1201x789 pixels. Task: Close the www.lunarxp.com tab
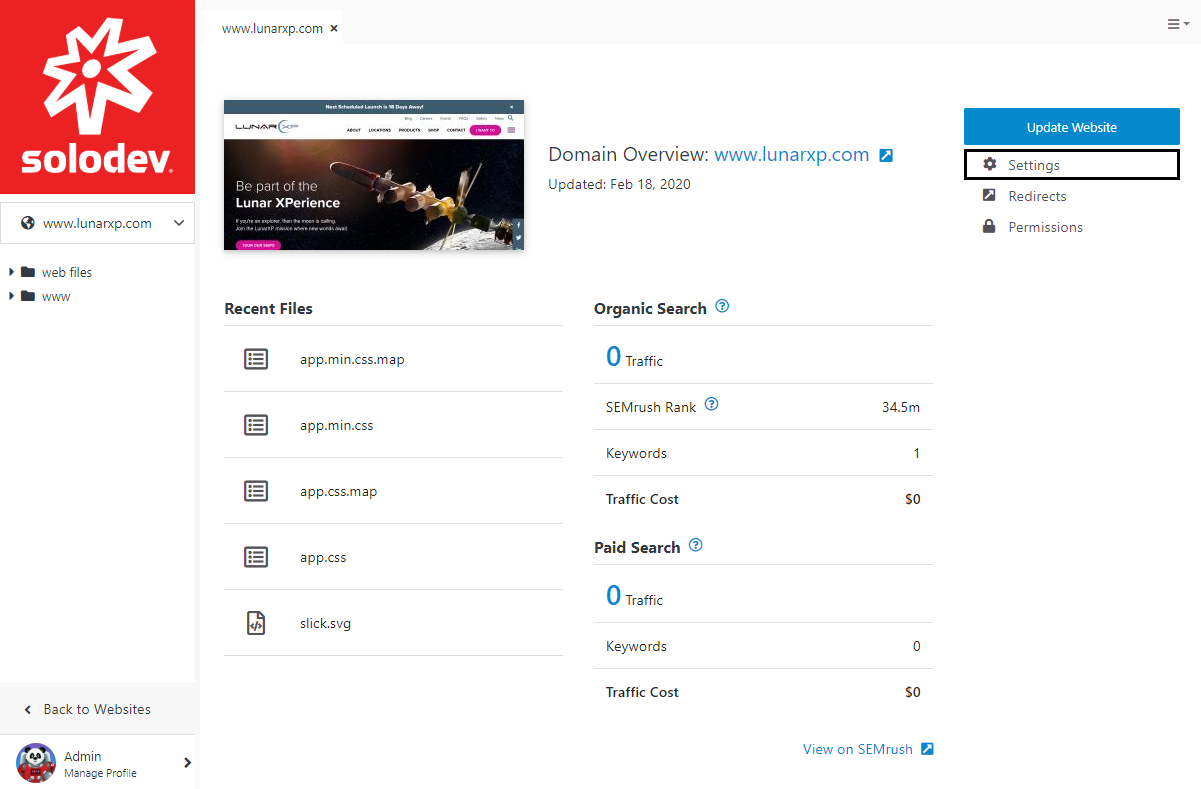[334, 29]
